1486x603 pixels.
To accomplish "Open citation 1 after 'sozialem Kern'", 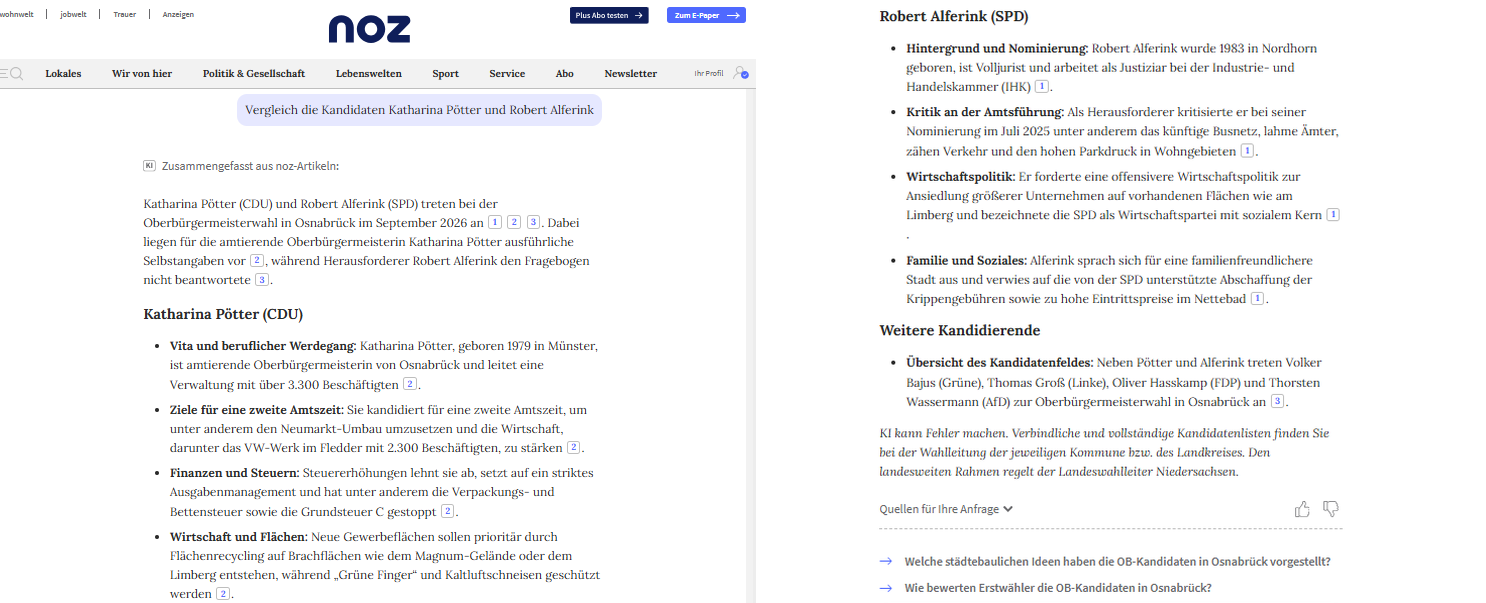I will 1333,215.
